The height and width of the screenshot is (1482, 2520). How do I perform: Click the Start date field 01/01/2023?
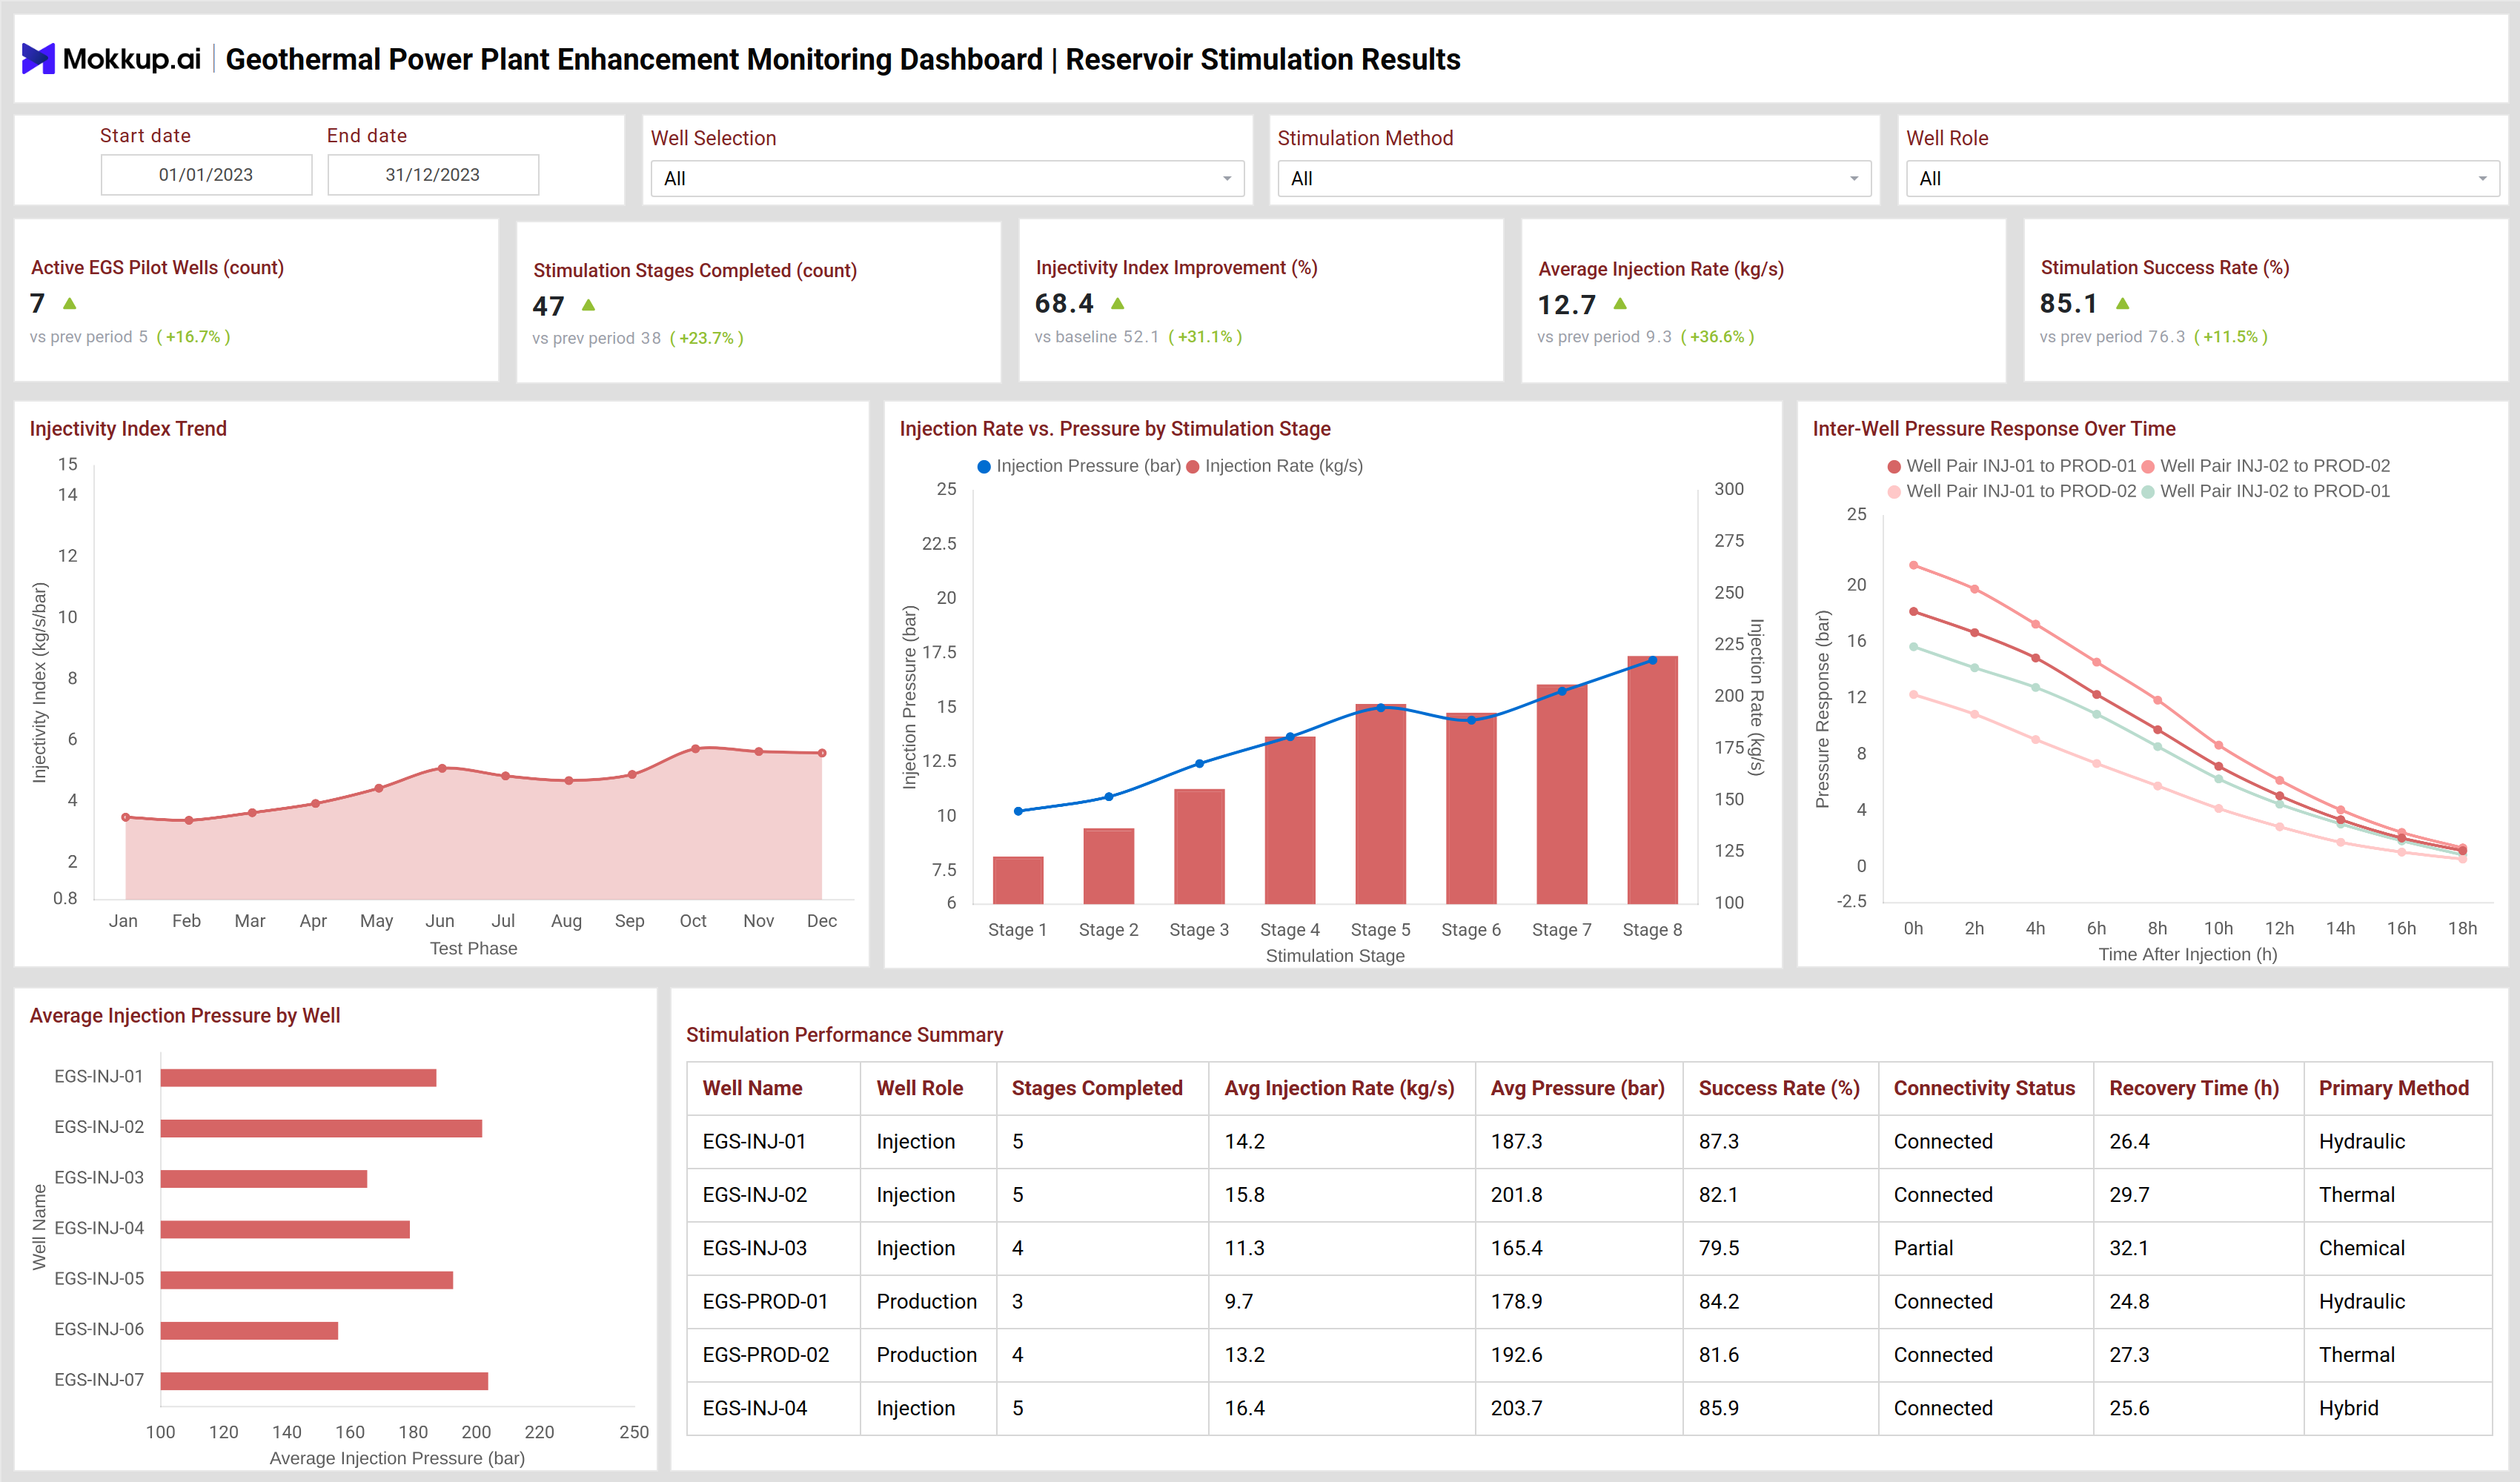(206, 175)
